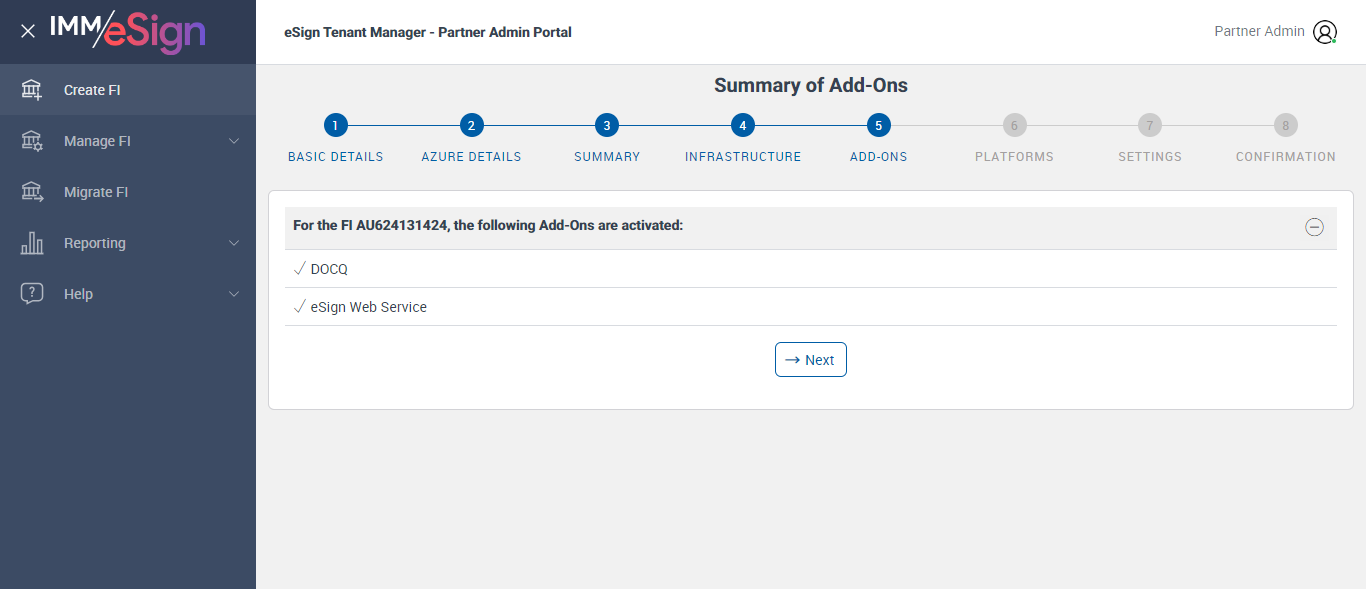Open the Partner Admin profile avatar

click(1325, 32)
